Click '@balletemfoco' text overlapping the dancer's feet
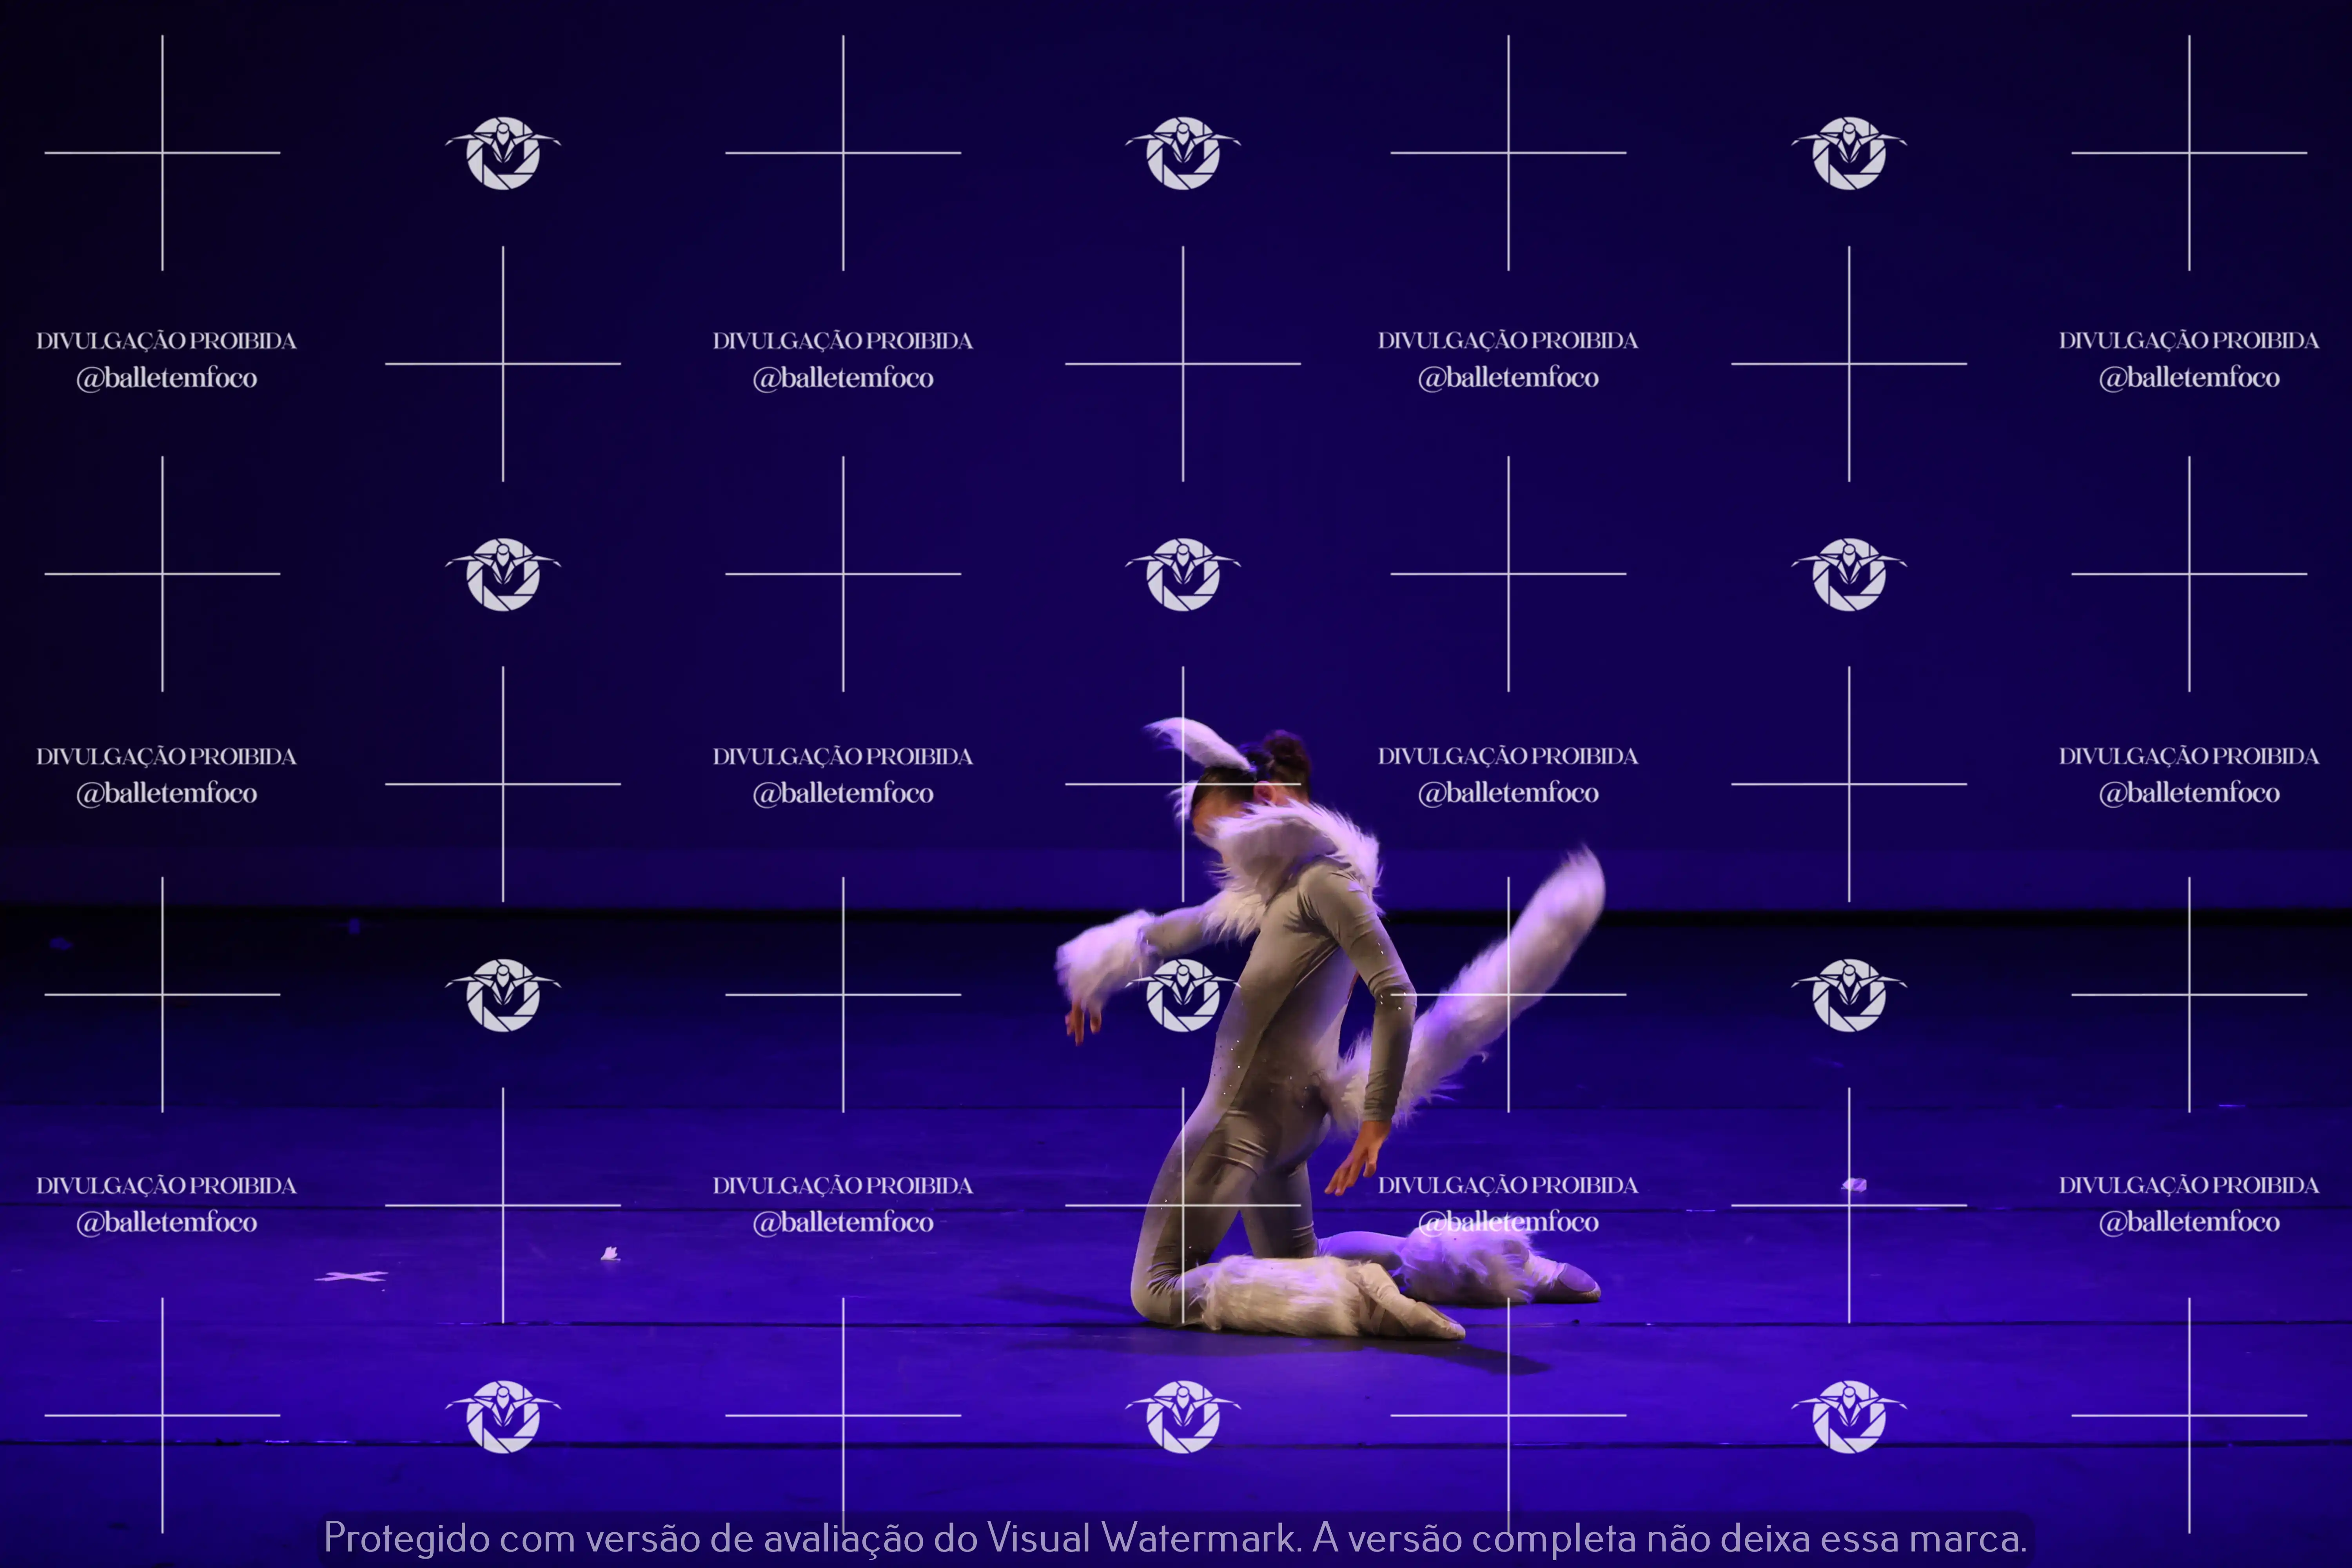This screenshot has width=2352, height=1568. [1508, 1222]
